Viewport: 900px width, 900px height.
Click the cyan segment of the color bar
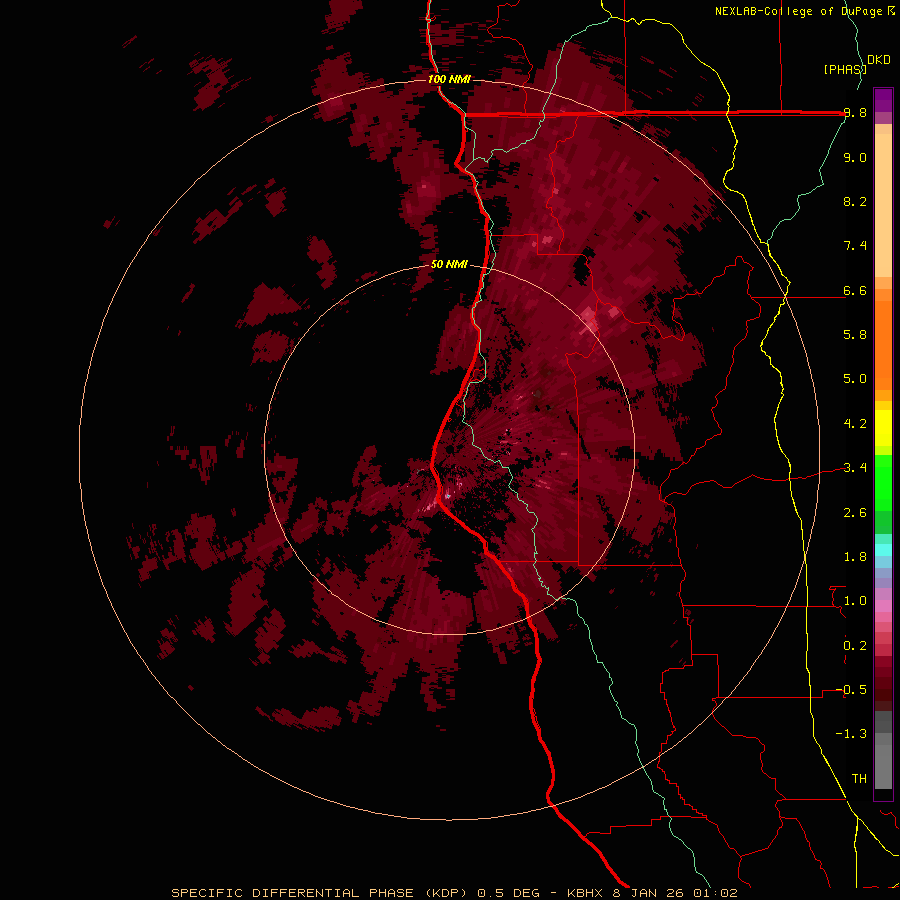tap(883, 550)
